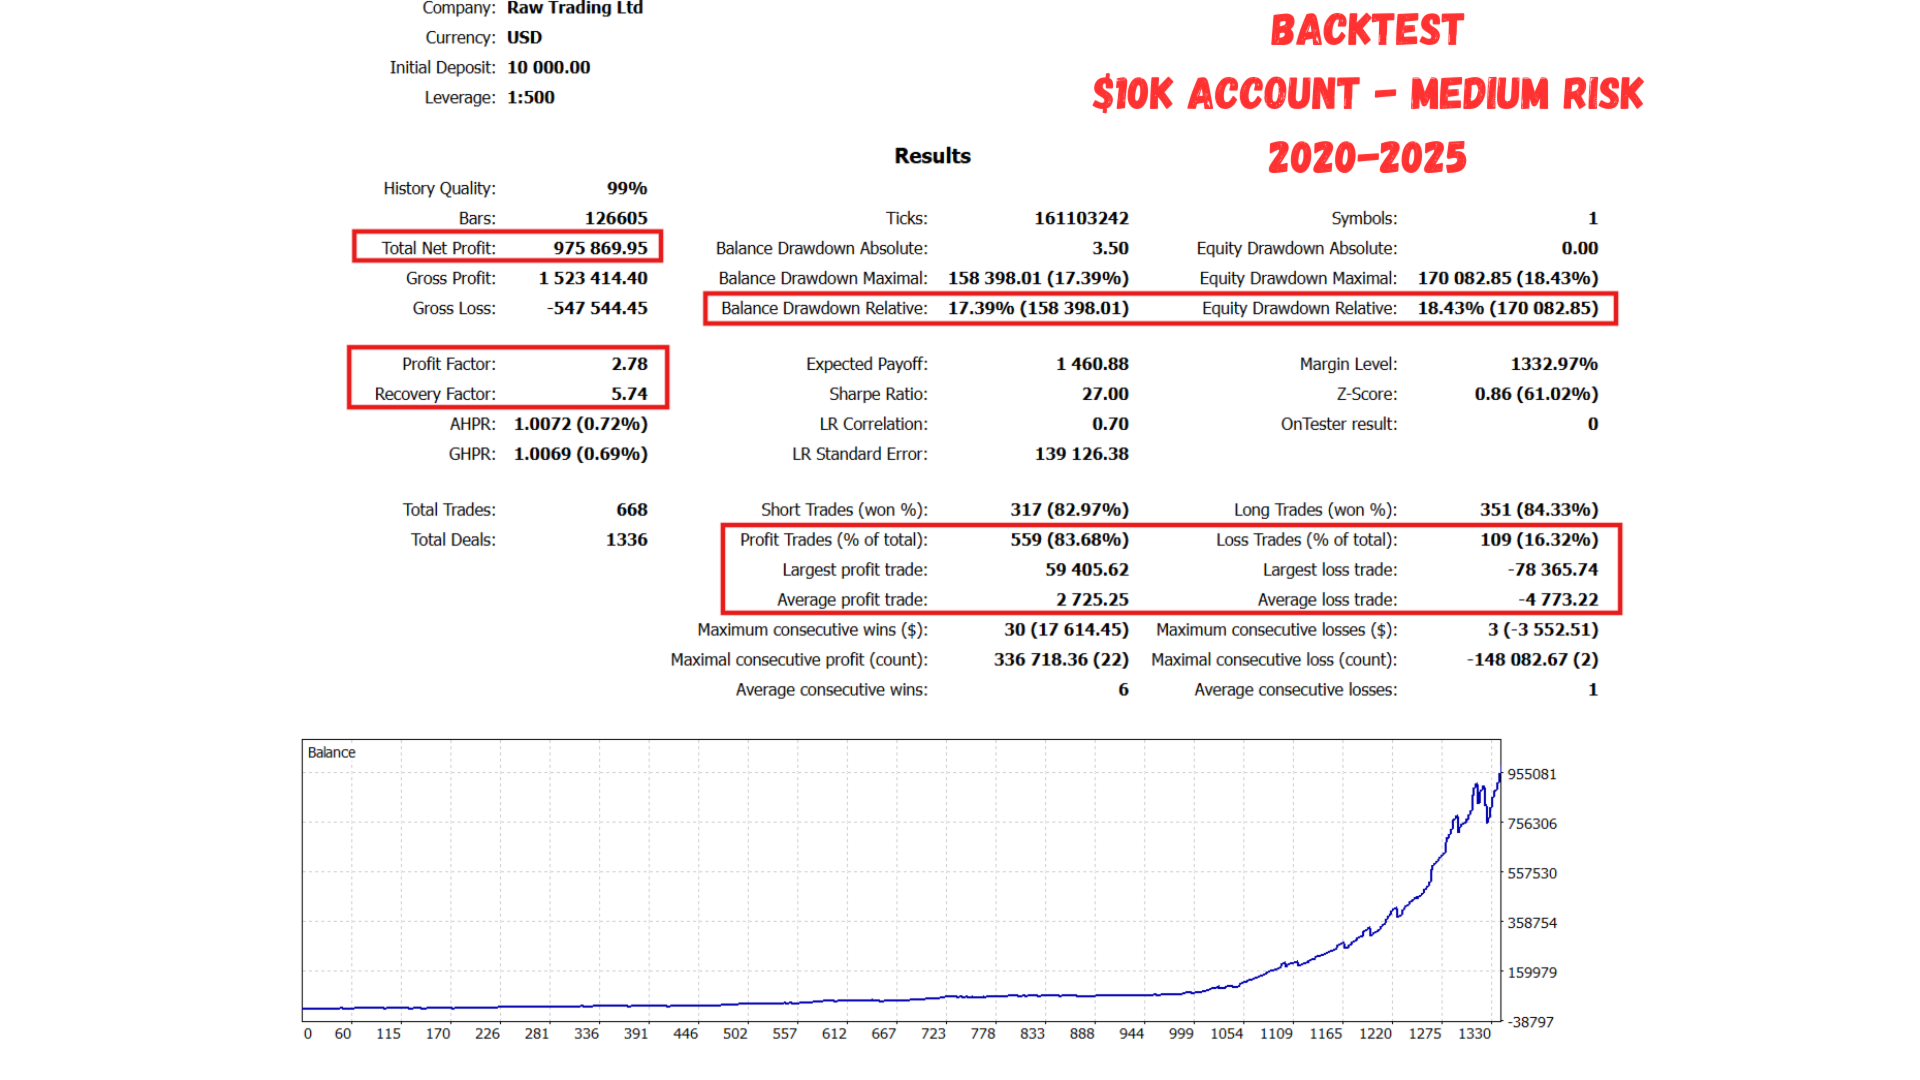This screenshot has width=1920, height=1080.
Task: Select Average consecutive losses value 1
Action: coord(1593,690)
